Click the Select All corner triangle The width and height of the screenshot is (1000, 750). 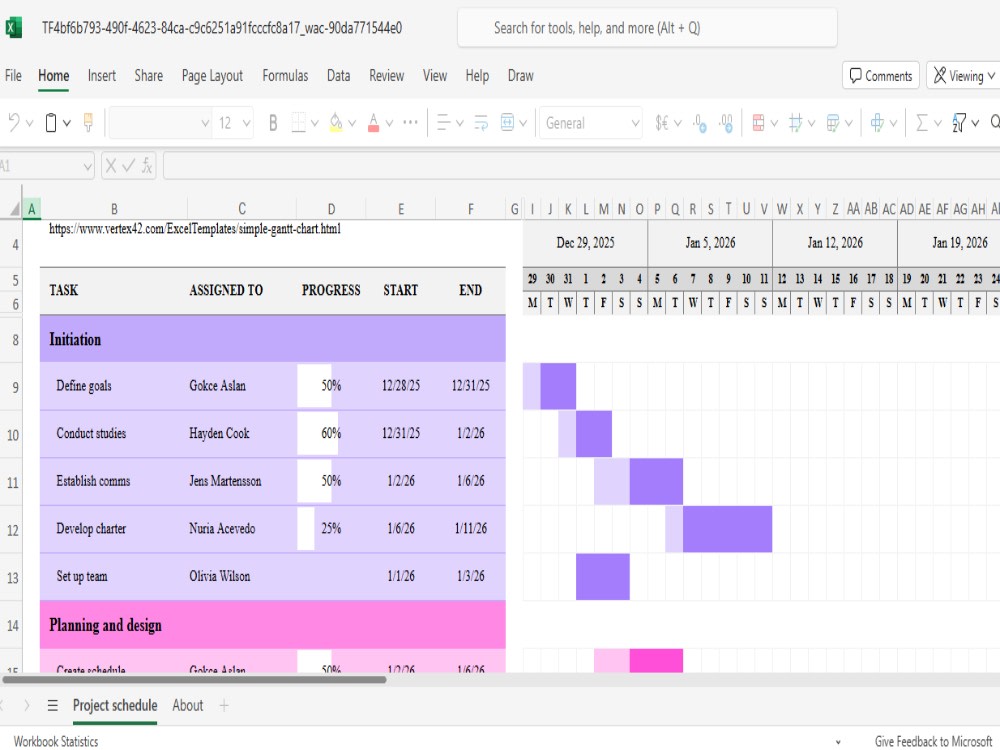click(15, 209)
